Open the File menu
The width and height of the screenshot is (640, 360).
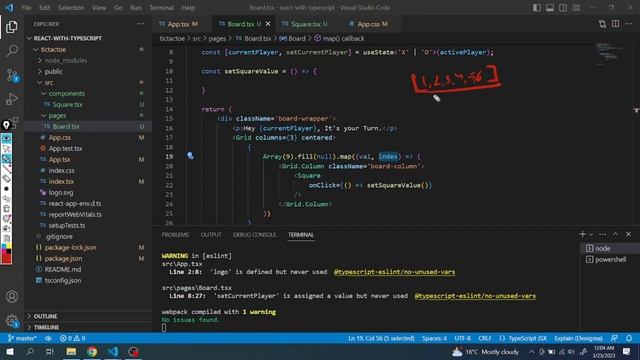click(26, 8)
